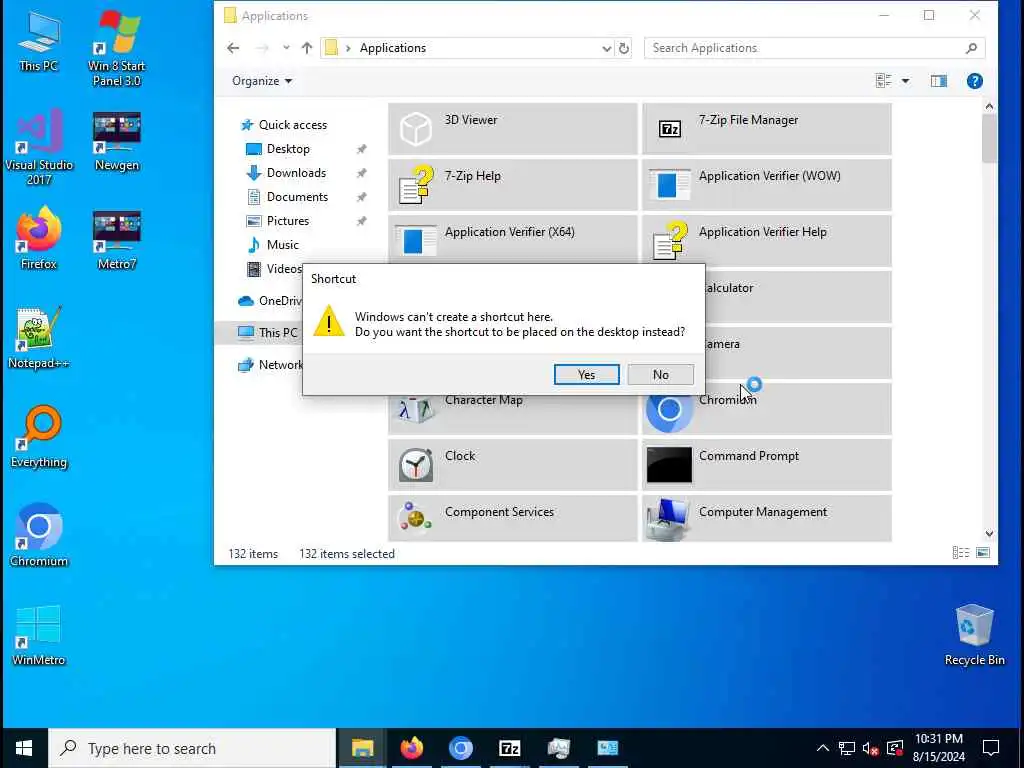Open the recent locations dropdown arrow
The height and width of the screenshot is (768, 1024).
pos(286,48)
